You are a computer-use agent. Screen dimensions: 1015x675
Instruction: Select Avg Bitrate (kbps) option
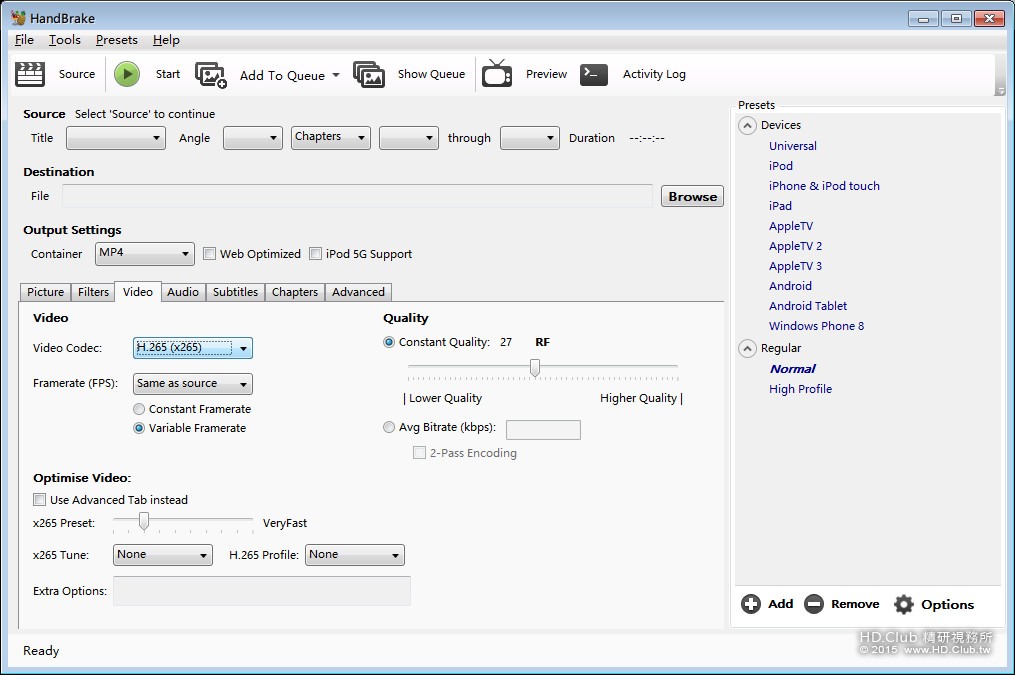[389, 428]
